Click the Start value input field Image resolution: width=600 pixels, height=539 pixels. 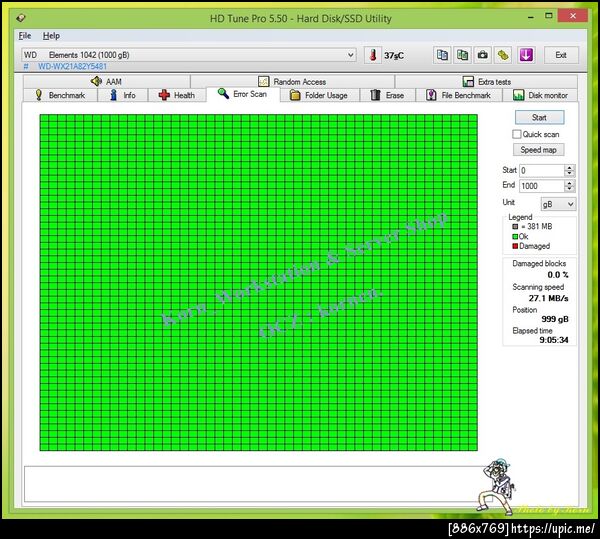[542, 171]
